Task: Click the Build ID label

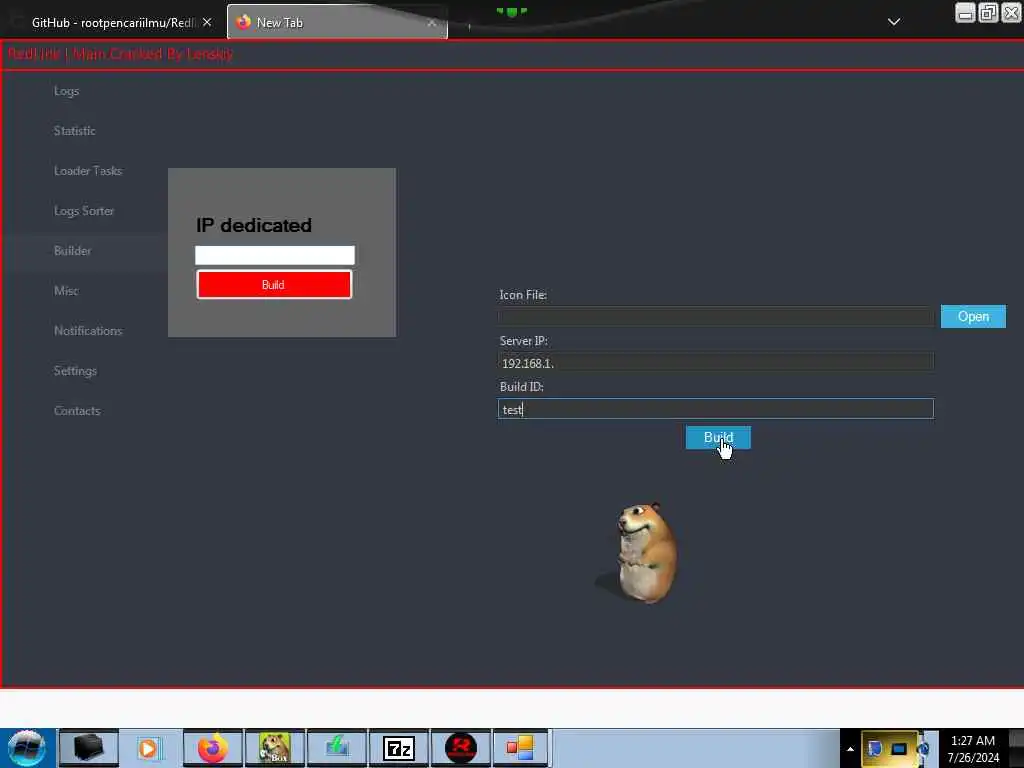Action: pyautogui.click(x=522, y=387)
